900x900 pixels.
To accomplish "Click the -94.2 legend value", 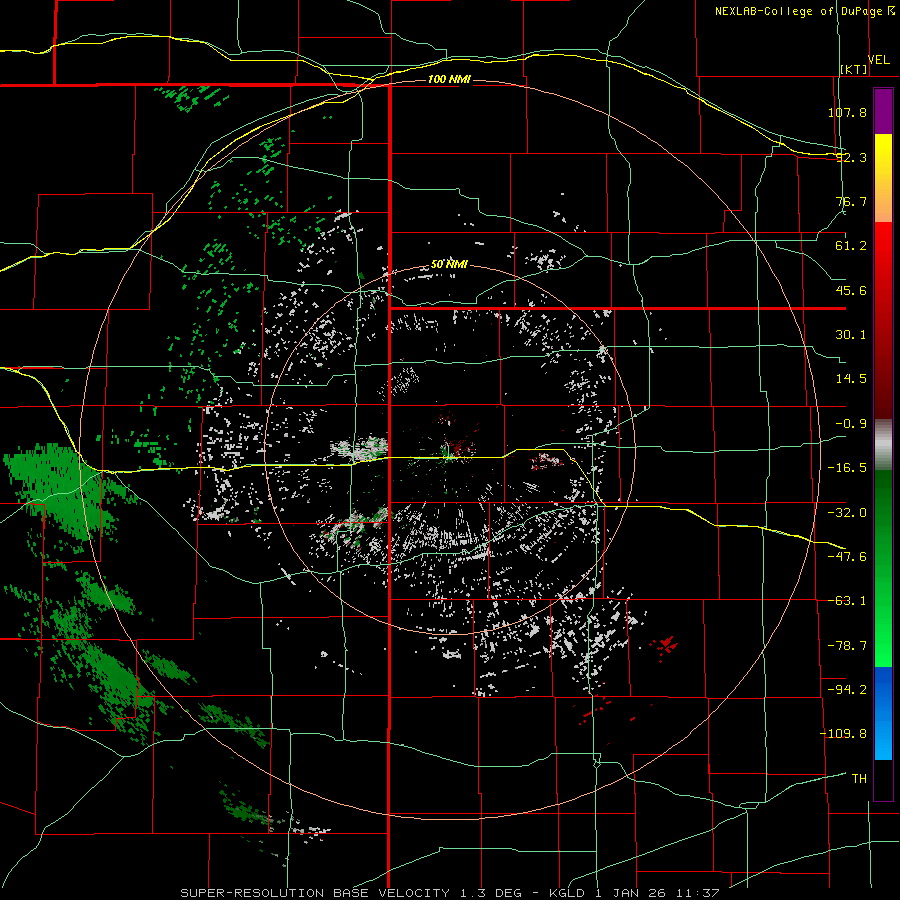I will (847, 690).
